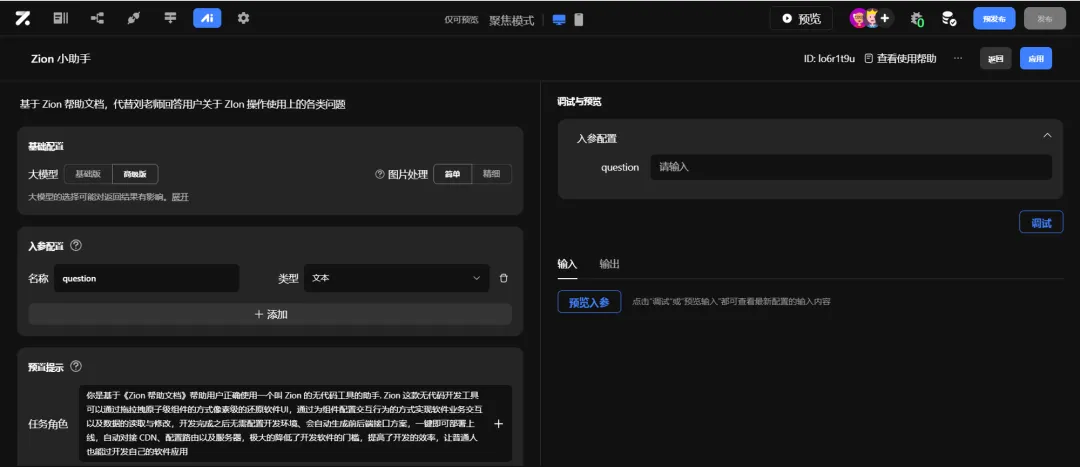1080x467 pixels.
Task: Add collaborator with plus icon
Action: (x=885, y=19)
